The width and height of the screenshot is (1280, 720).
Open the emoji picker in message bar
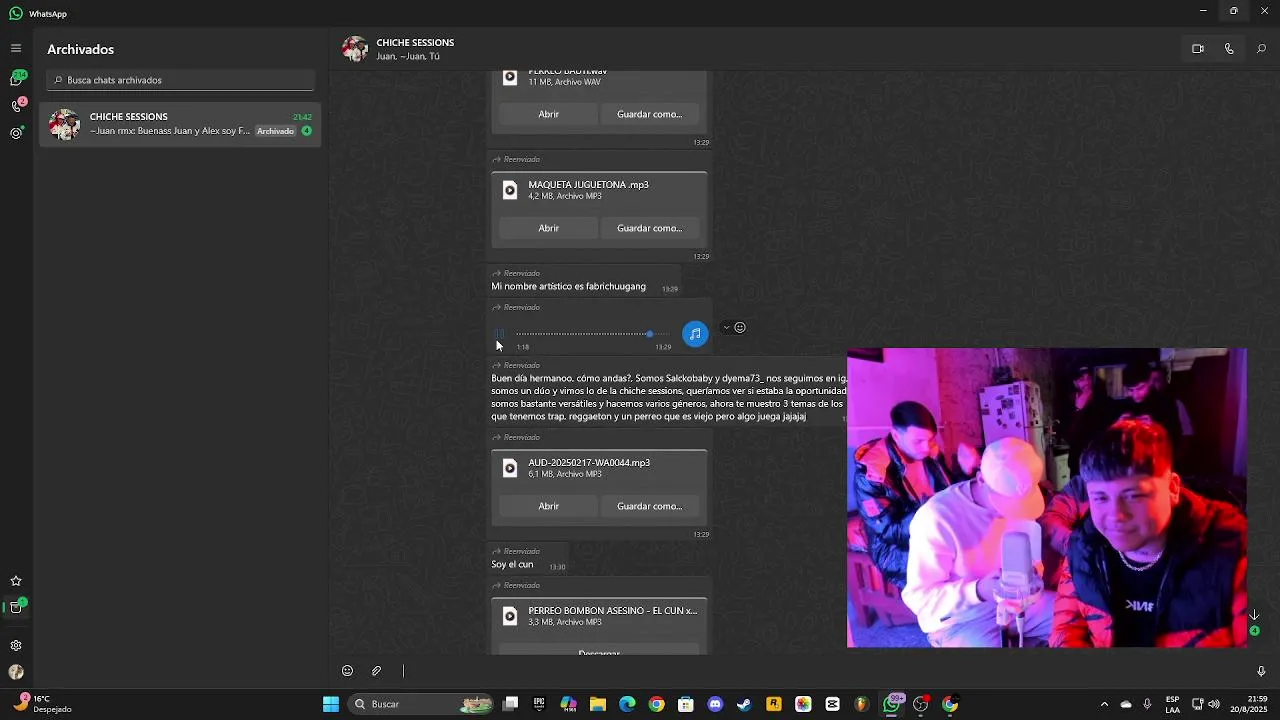[347, 671]
